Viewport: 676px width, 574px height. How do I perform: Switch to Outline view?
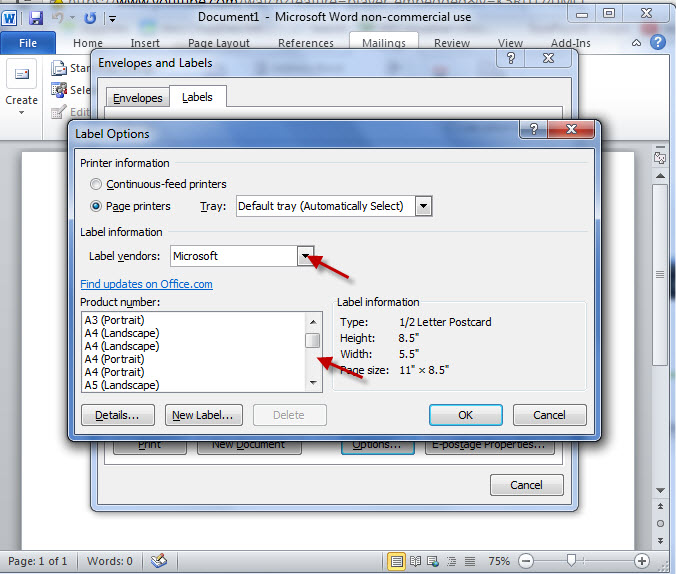point(451,561)
